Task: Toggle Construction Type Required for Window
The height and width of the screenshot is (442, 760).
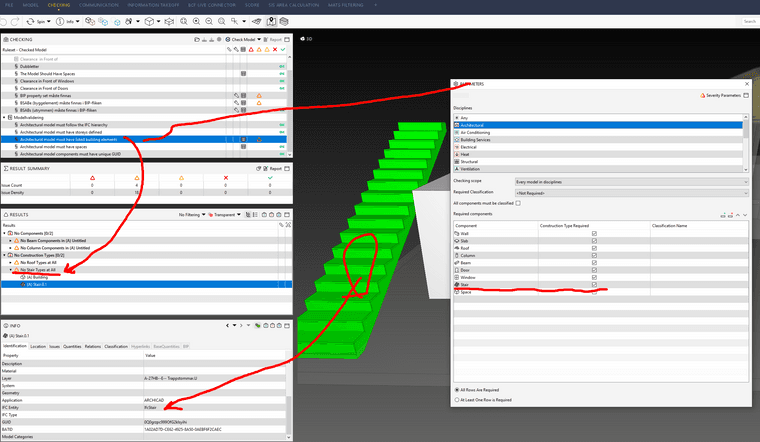Action: (x=594, y=277)
